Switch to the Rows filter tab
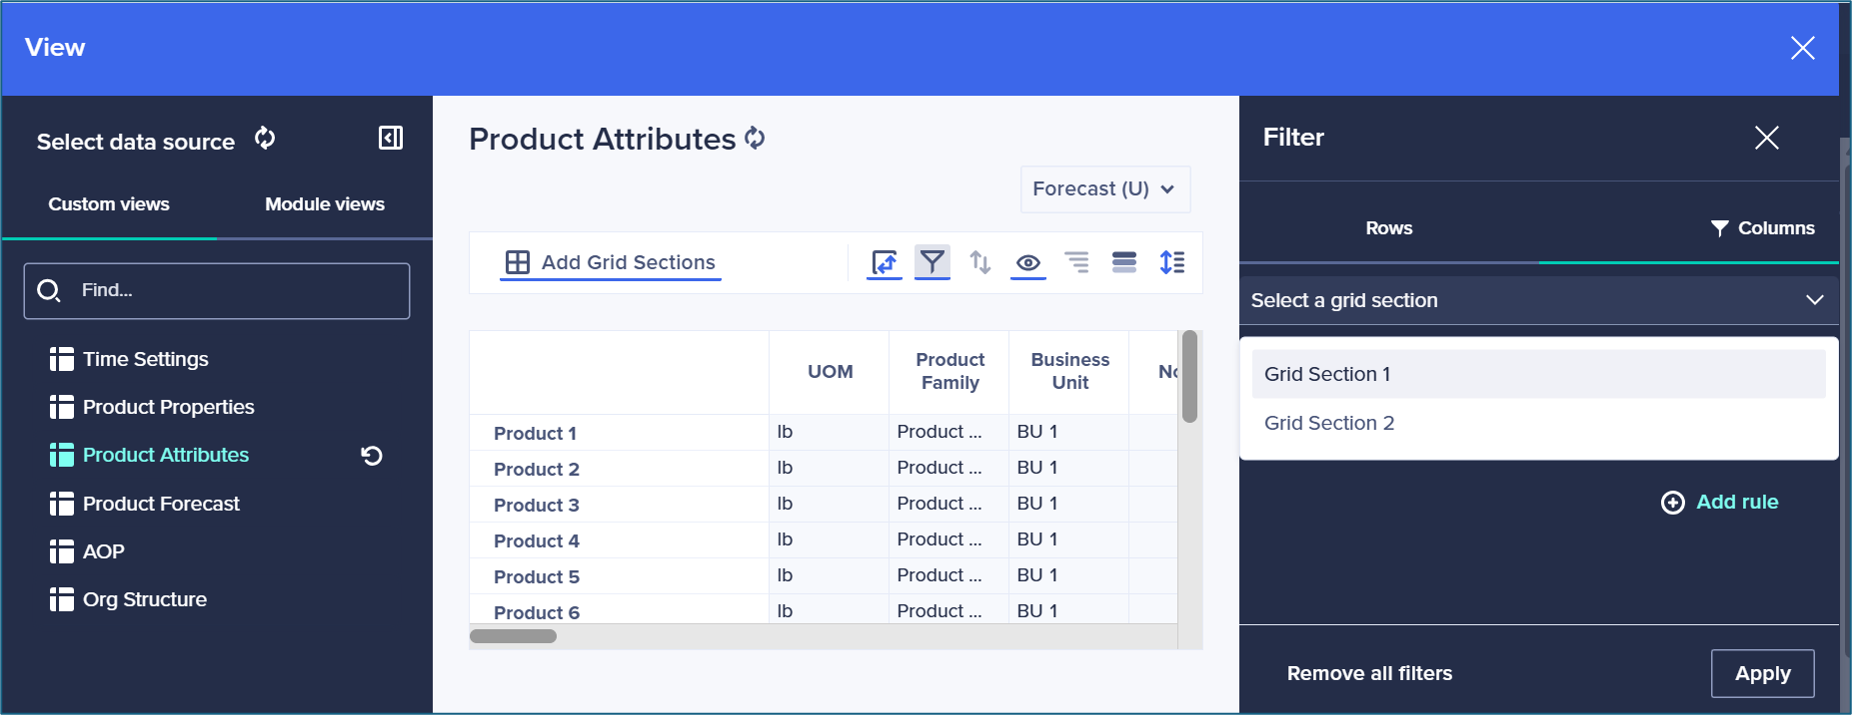 click(1389, 228)
